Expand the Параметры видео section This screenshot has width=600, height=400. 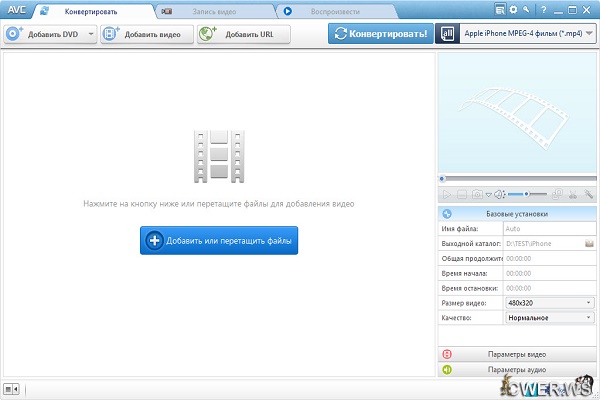click(517, 354)
